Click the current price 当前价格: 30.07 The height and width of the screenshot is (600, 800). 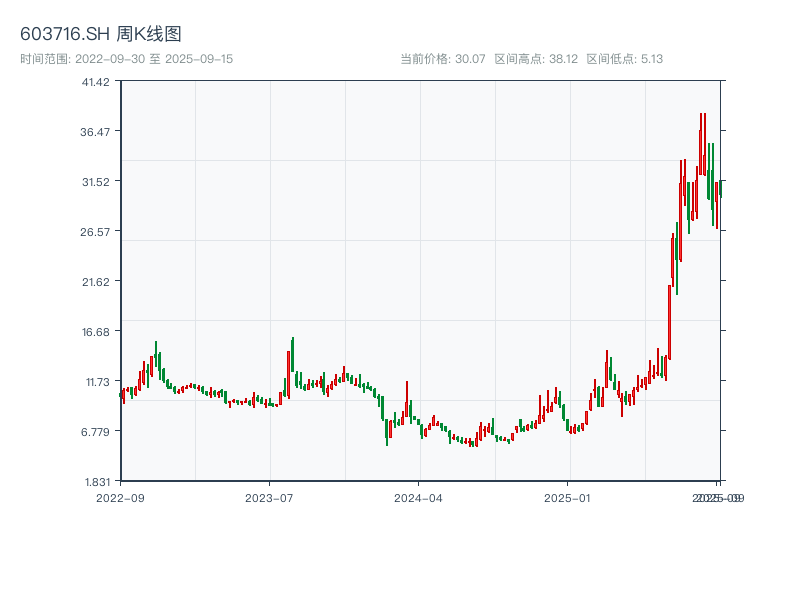pyautogui.click(x=443, y=59)
